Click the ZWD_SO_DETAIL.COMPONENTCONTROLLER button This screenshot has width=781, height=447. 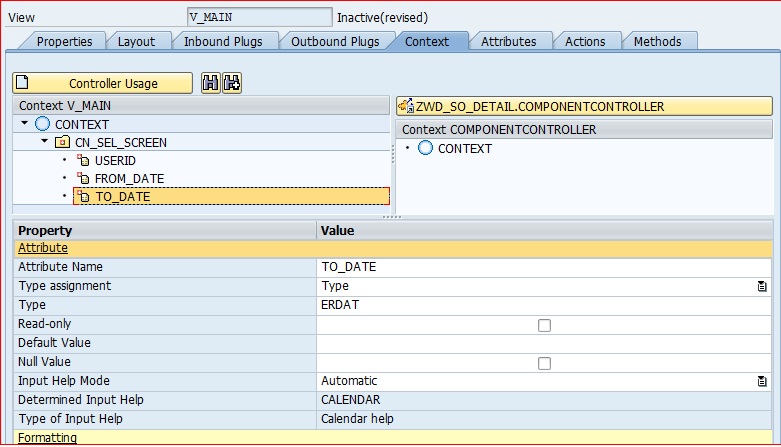pyautogui.click(x=584, y=106)
